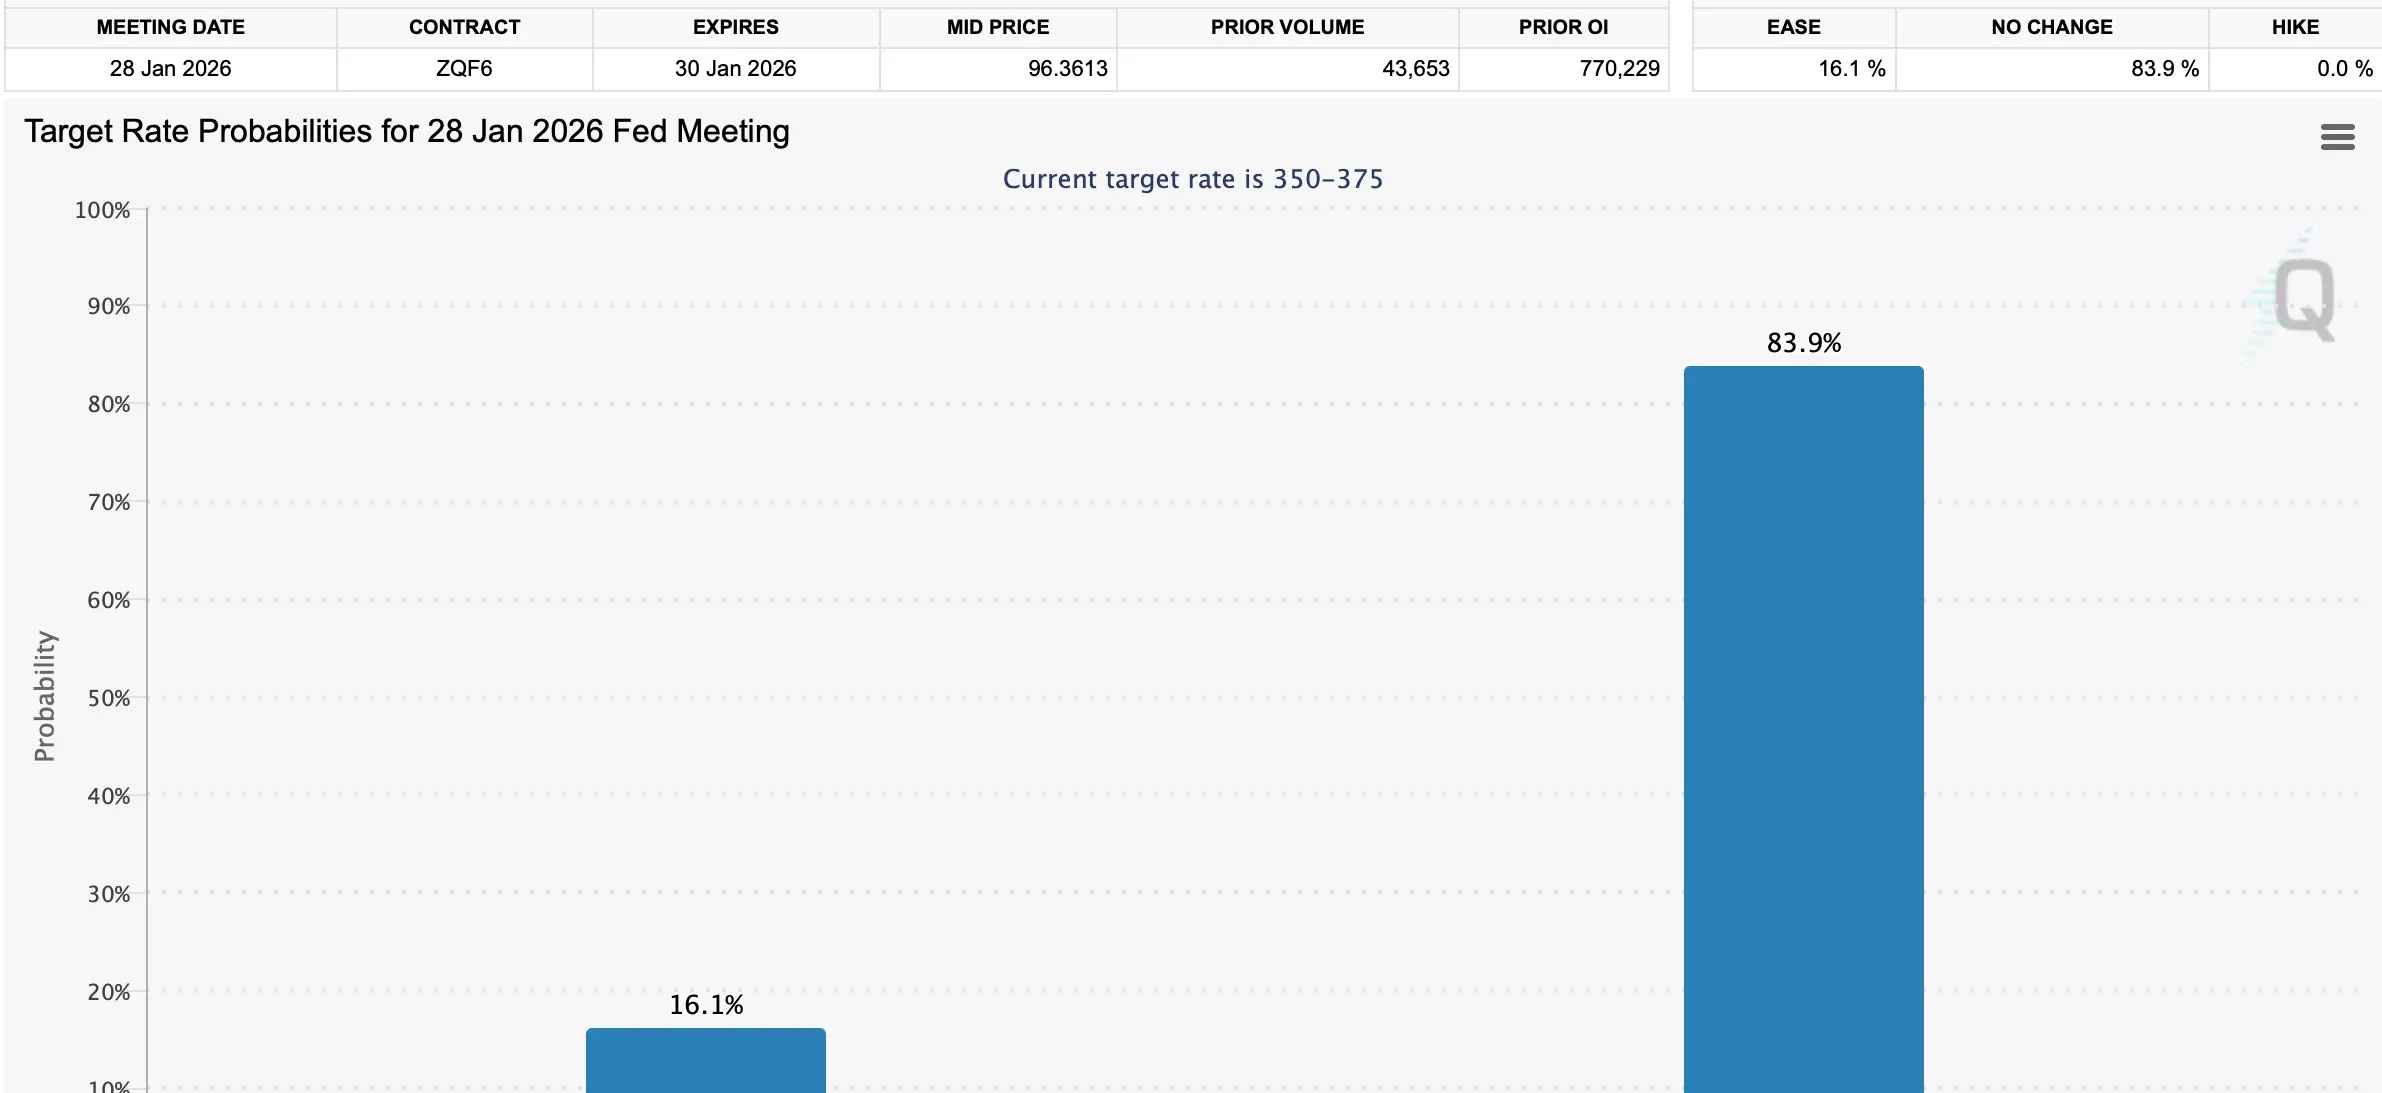Screen dimensions: 2382x1093
Task: Click the EXPIRES column header
Action: coord(735,27)
